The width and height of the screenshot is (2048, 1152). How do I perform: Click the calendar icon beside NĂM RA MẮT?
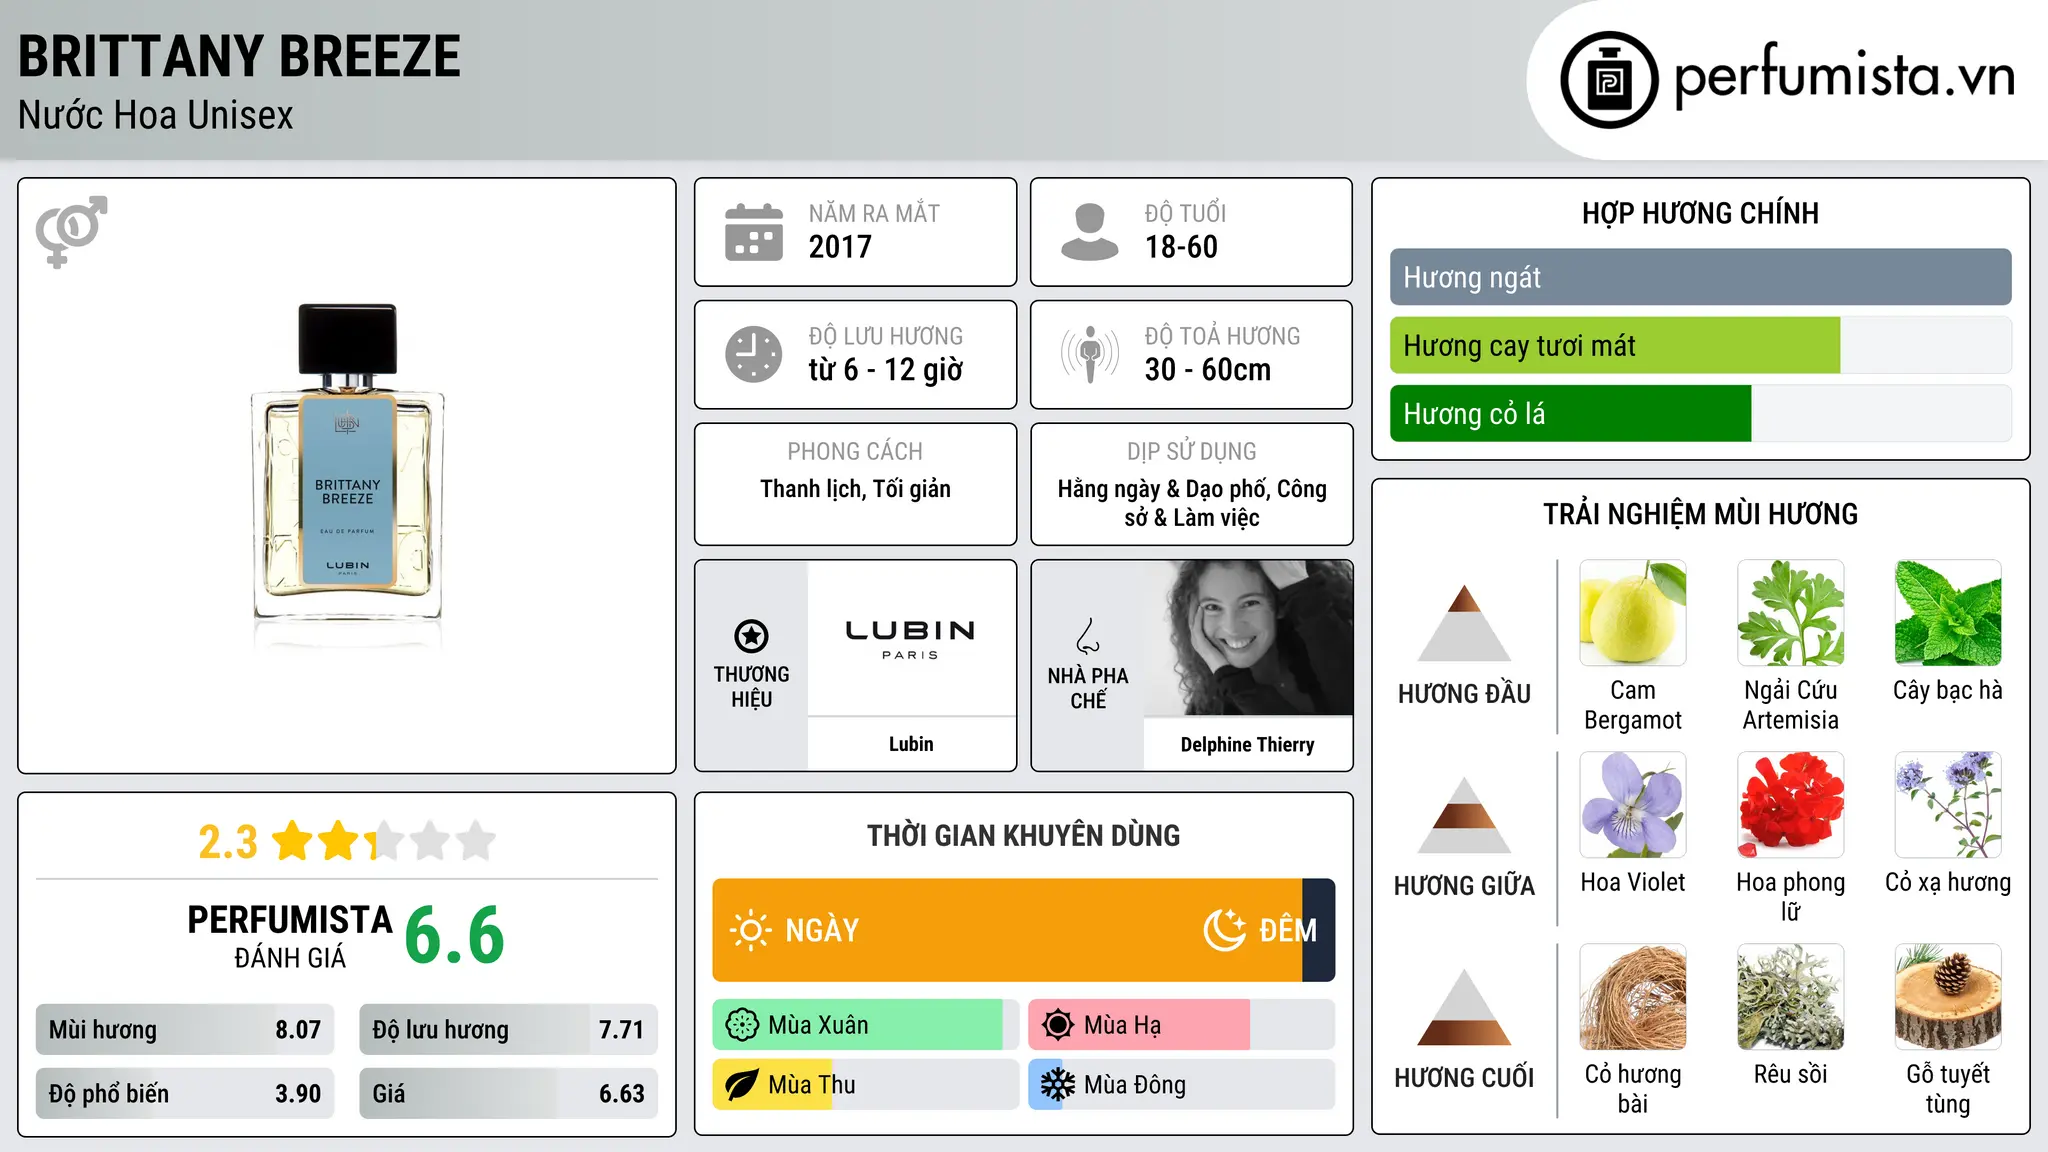click(x=754, y=232)
